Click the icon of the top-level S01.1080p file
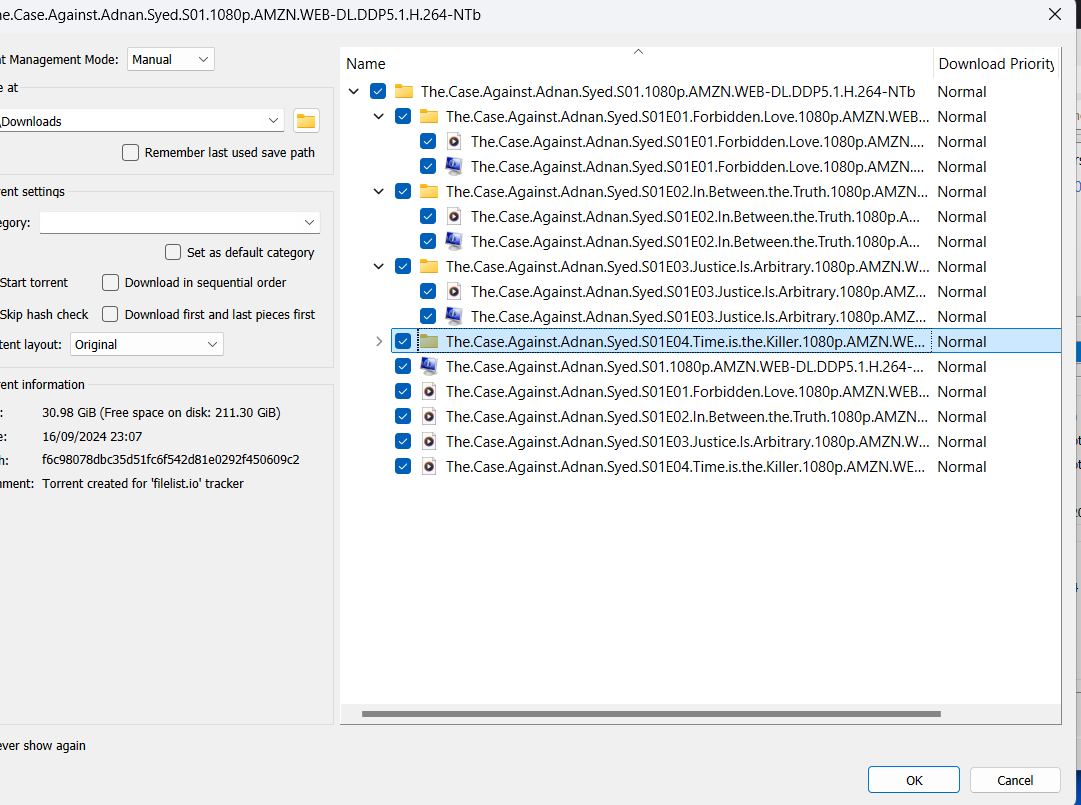Image resolution: width=1081 pixels, height=805 pixels. tap(429, 367)
